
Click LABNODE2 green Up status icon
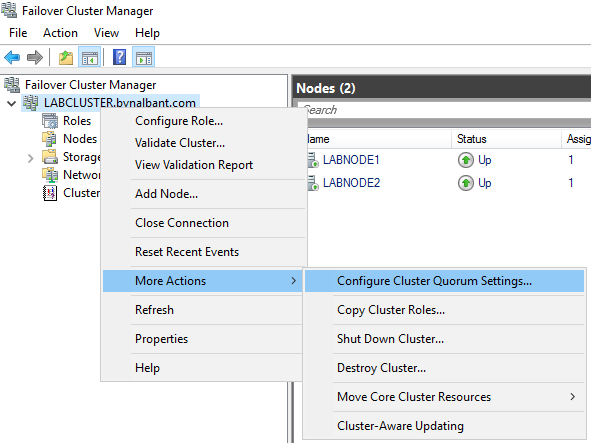[x=466, y=183]
